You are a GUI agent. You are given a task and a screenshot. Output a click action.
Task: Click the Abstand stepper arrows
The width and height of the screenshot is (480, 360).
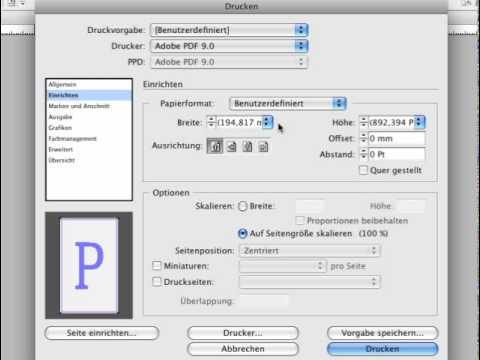364,154
